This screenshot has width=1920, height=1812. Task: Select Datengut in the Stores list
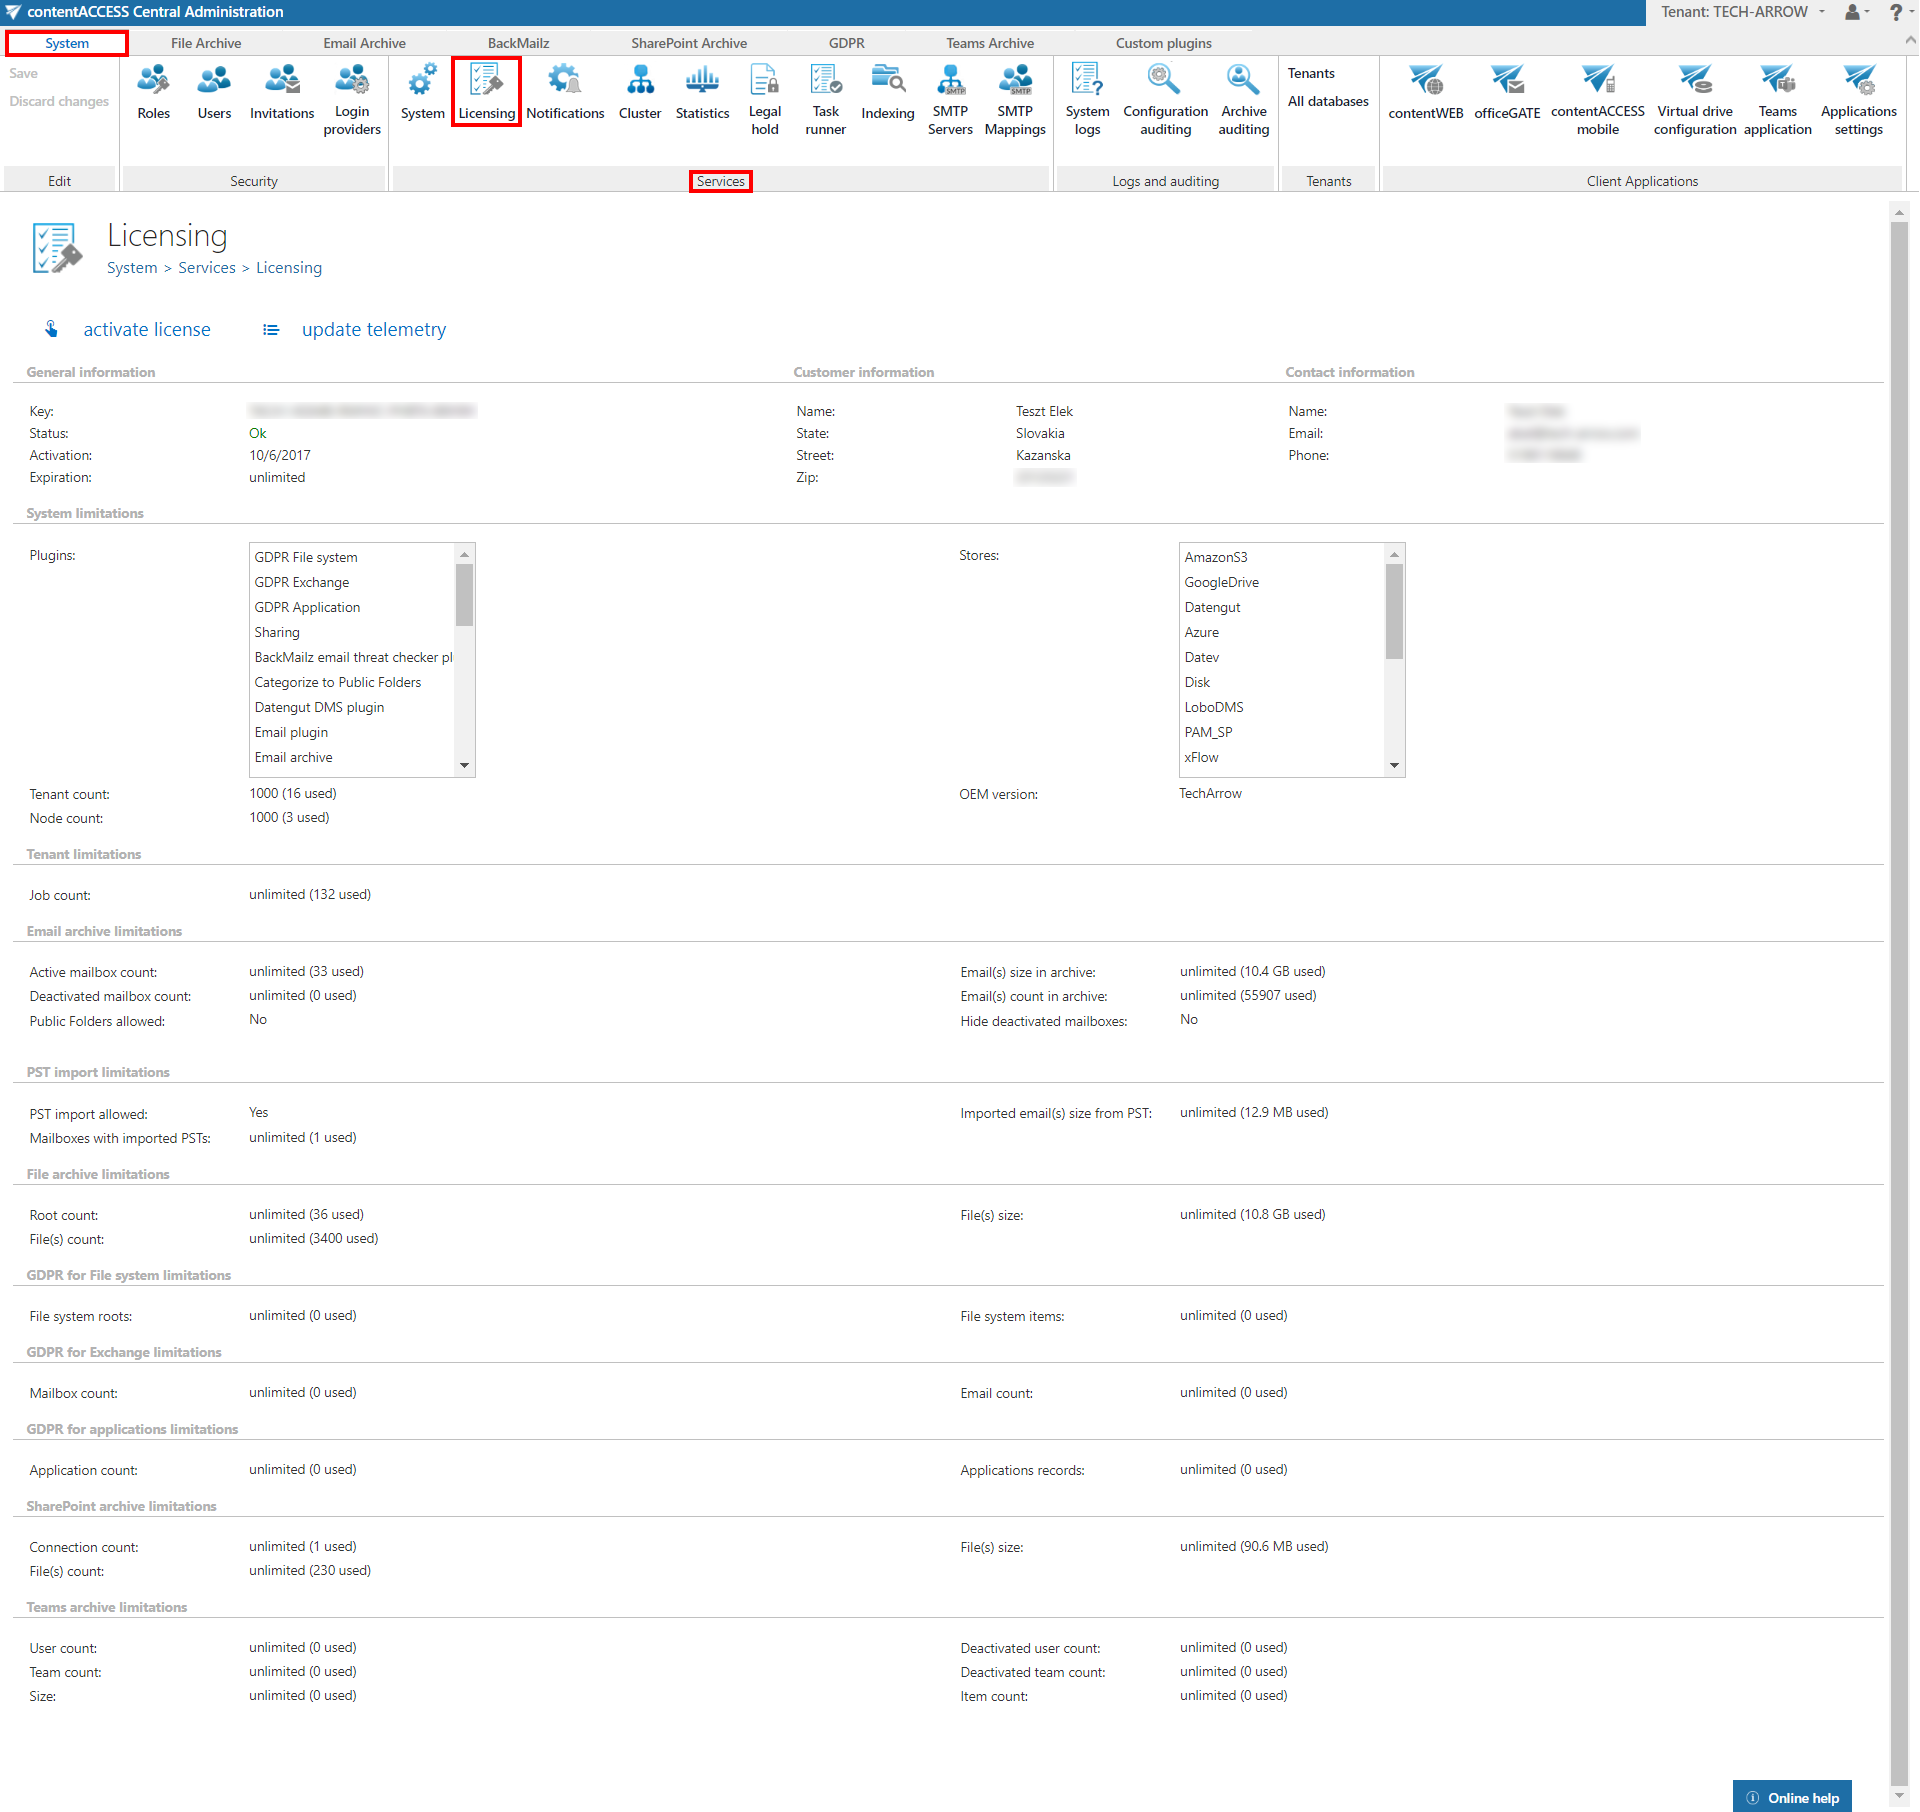tap(1212, 607)
